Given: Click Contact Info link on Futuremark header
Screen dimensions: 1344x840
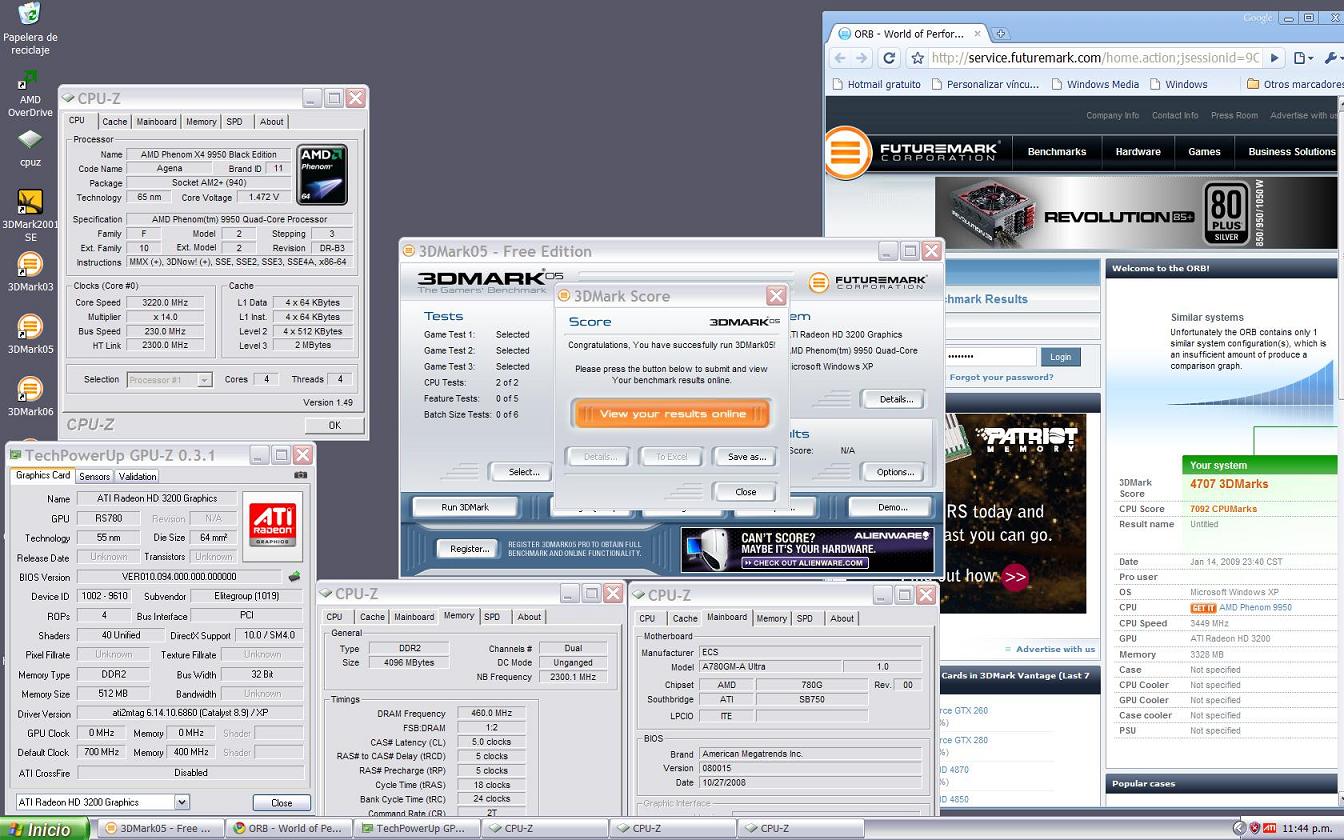Looking at the screenshot, I should point(1175,115).
